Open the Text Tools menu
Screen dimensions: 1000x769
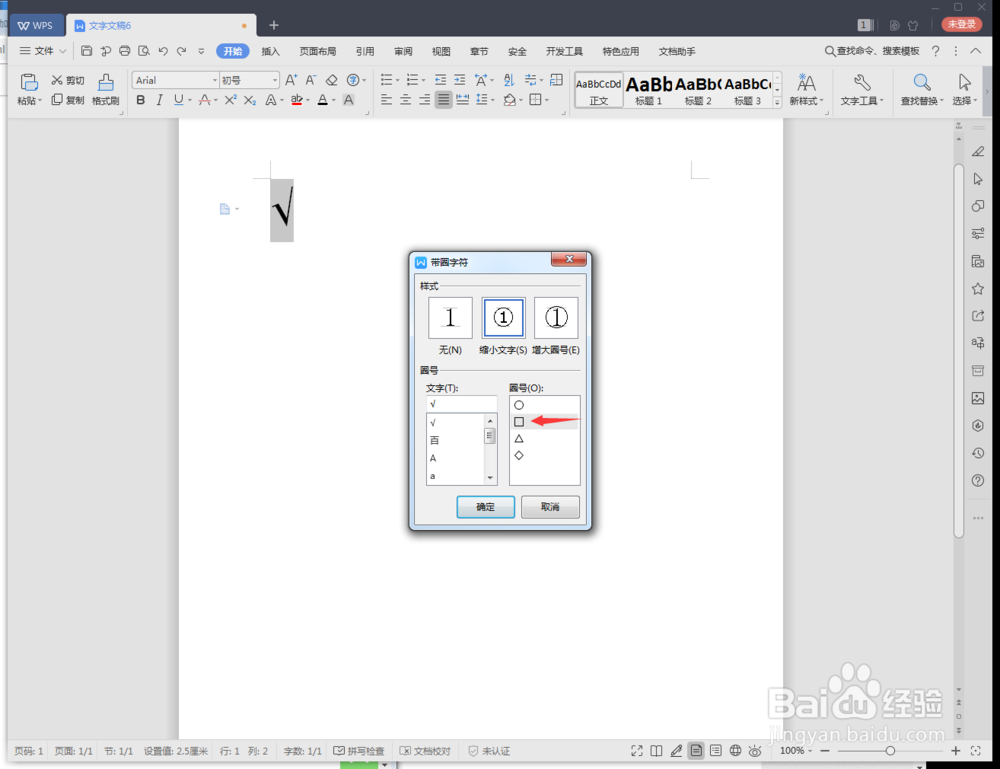tap(862, 89)
